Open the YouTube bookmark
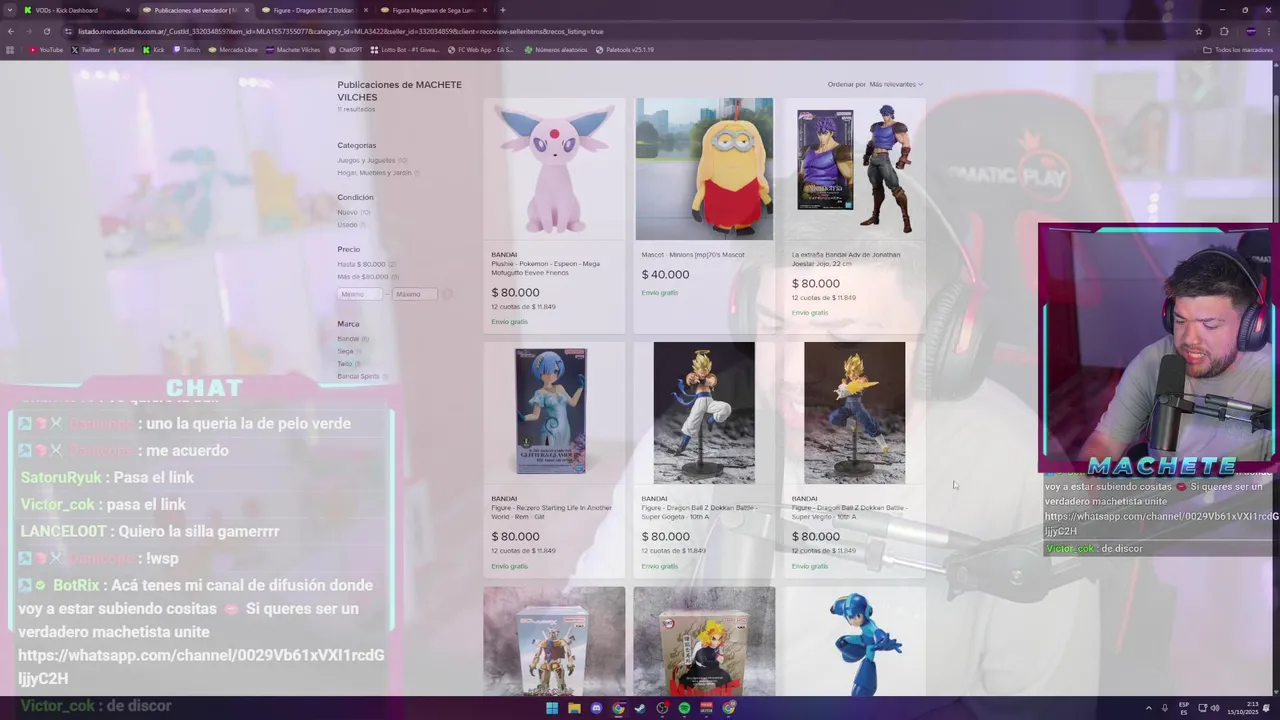 point(46,49)
